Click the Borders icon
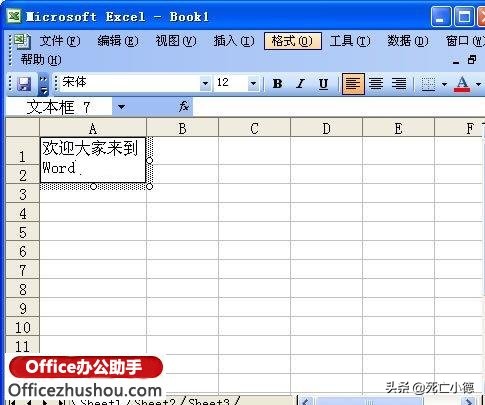This screenshot has height=405, width=485. click(x=428, y=84)
